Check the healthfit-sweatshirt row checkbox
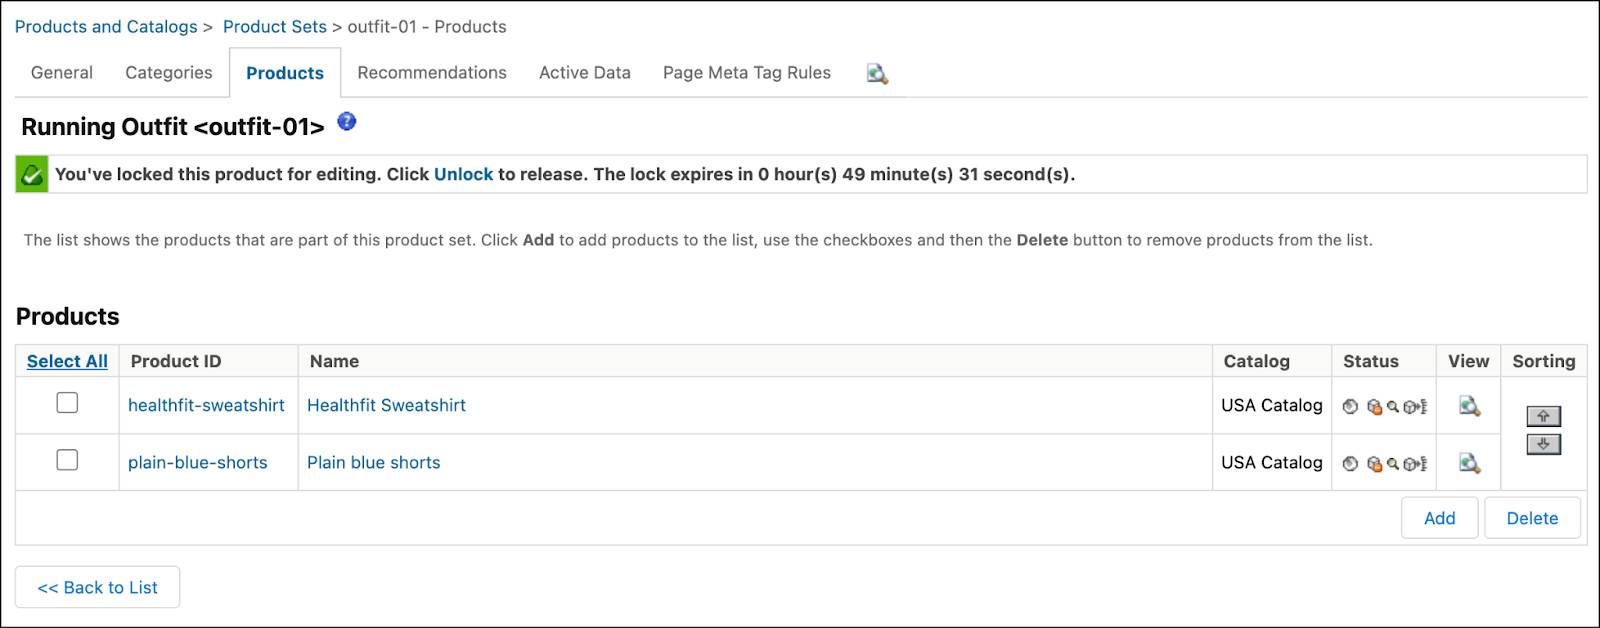This screenshot has width=1600, height=628. pyautogui.click(x=67, y=402)
